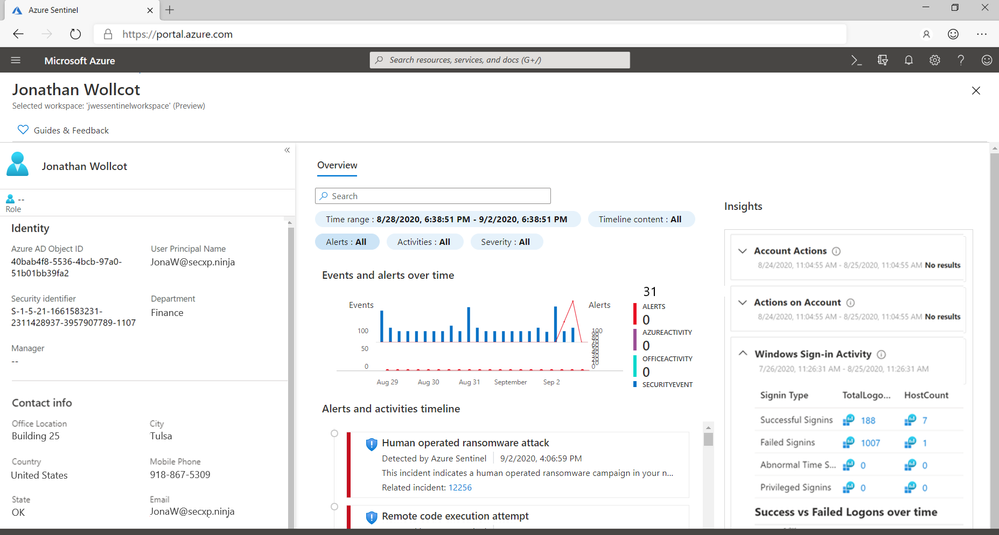Click the Azure global search box
The height and width of the screenshot is (535, 999).
(x=500, y=60)
